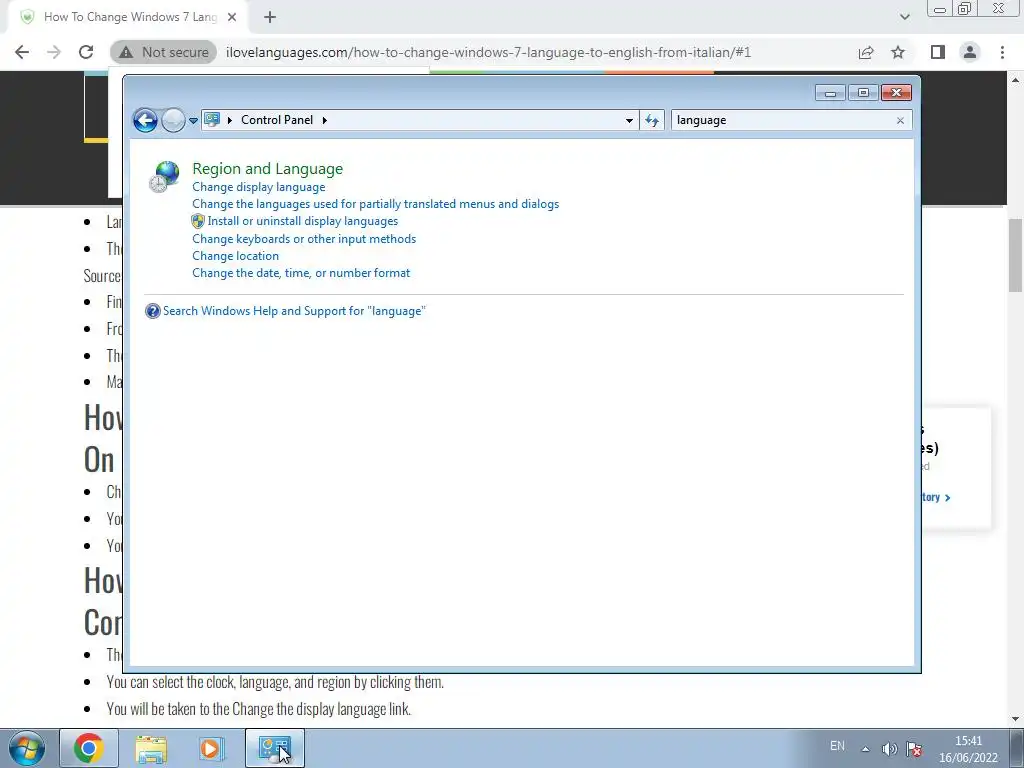Viewport: 1024px width, 768px height.
Task: Open Region and Language heading
Action: [268, 168]
